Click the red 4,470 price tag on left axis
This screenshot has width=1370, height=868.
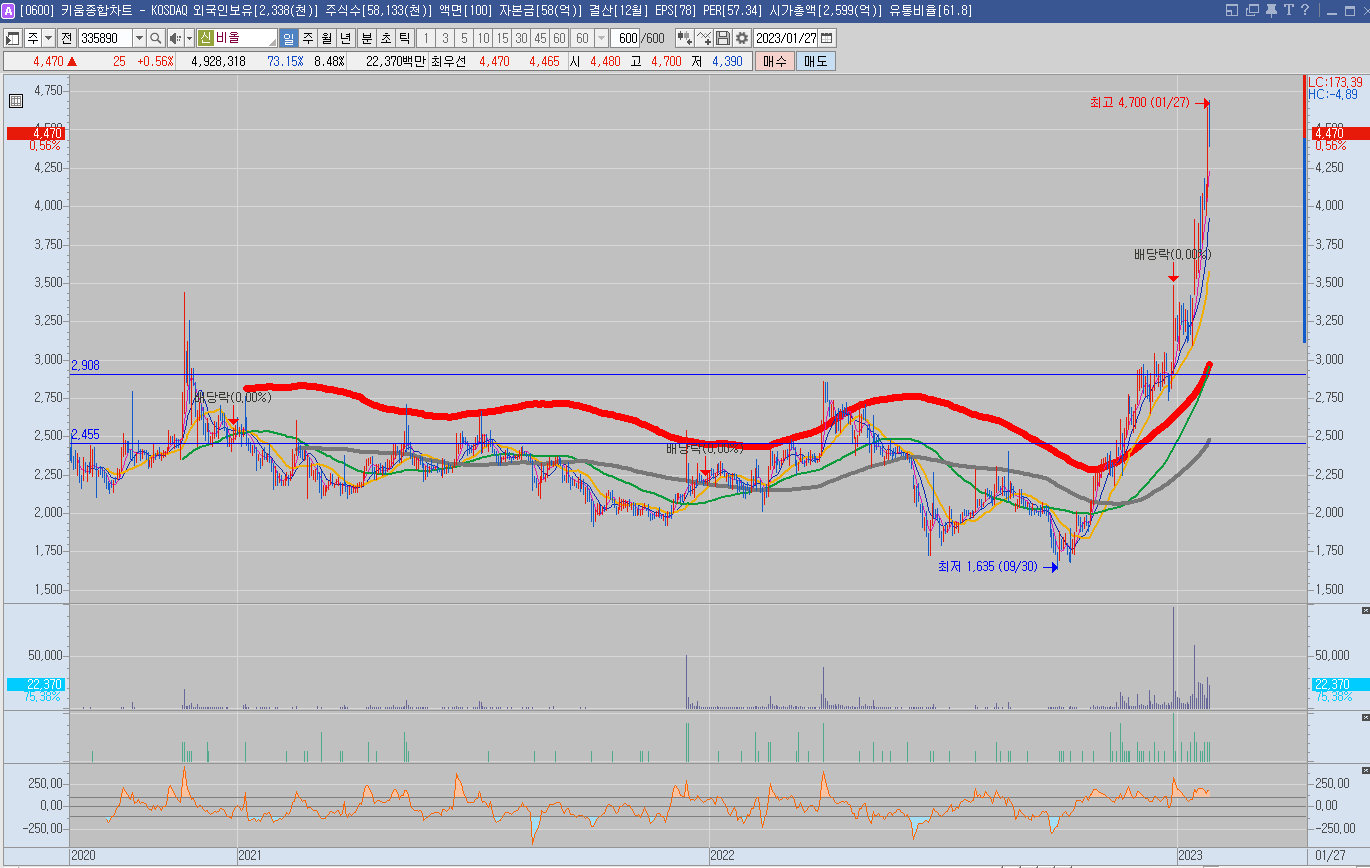click(x=35, y=133)
